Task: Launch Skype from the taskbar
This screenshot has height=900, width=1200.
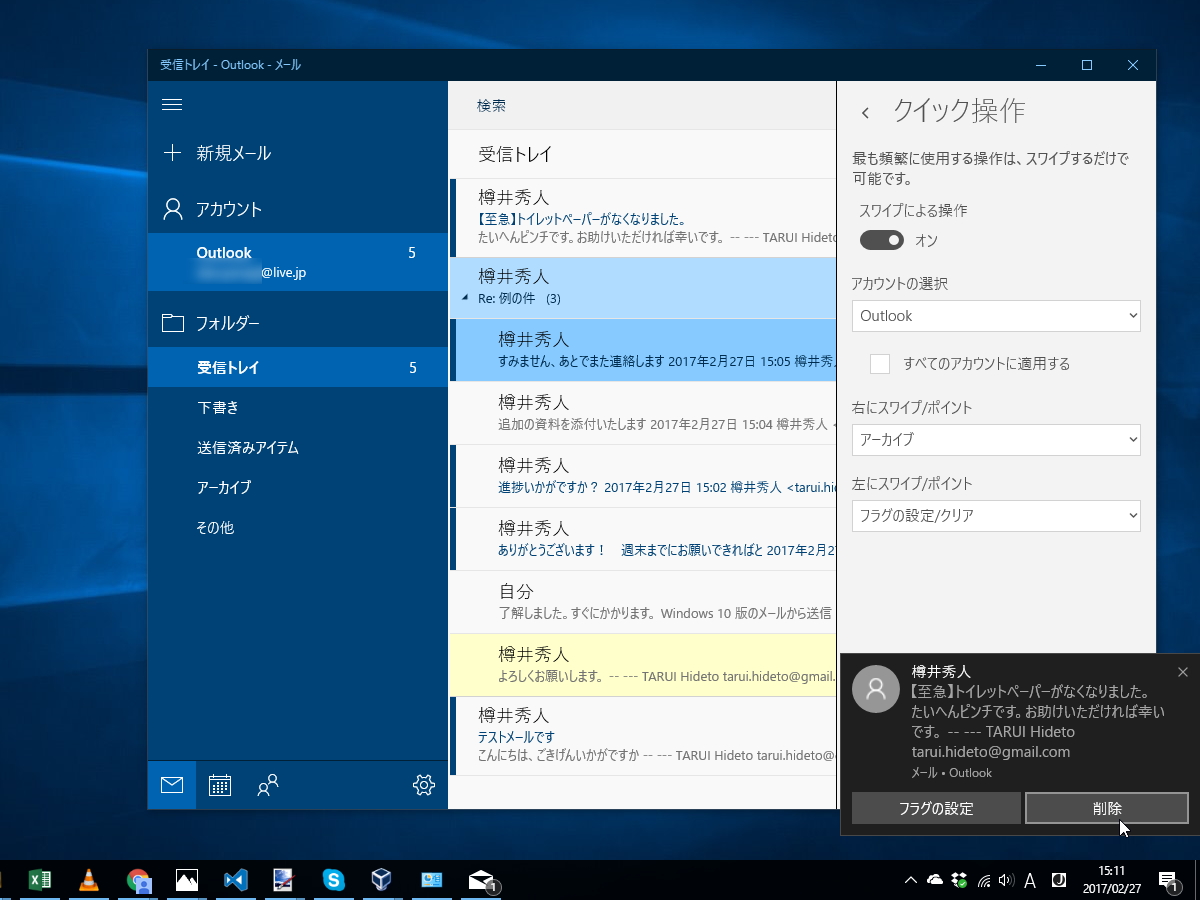Action: coord(333,880)
